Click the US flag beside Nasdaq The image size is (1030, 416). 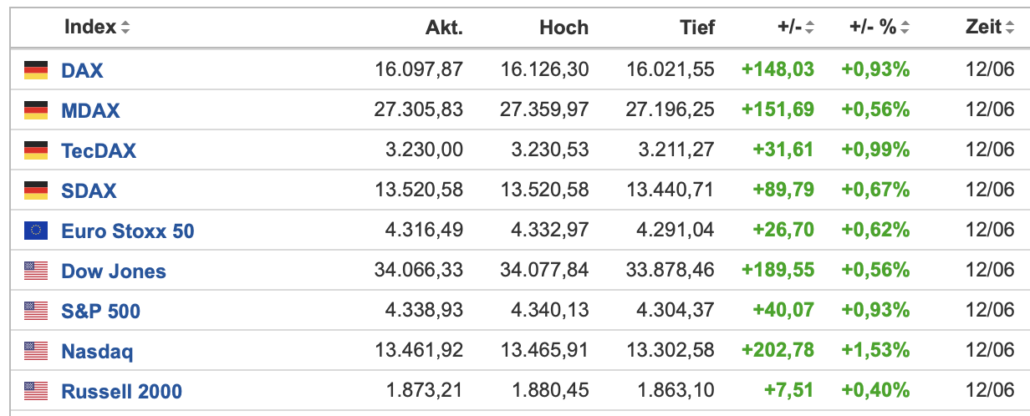tap(36, 351)
